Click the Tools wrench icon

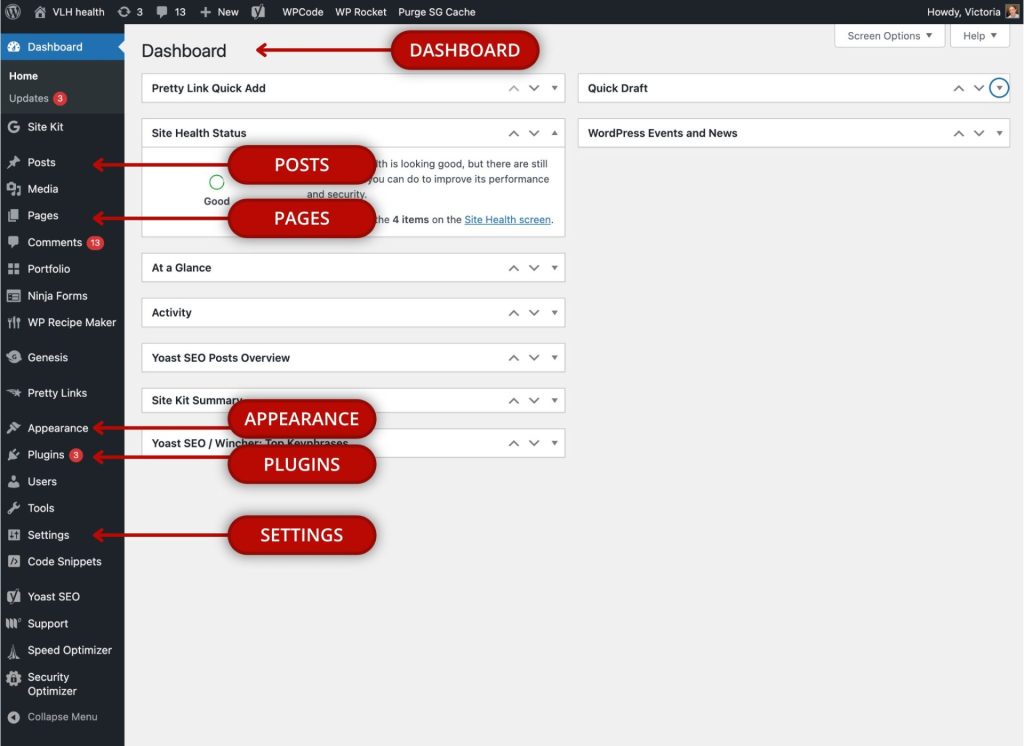(14, 508)
